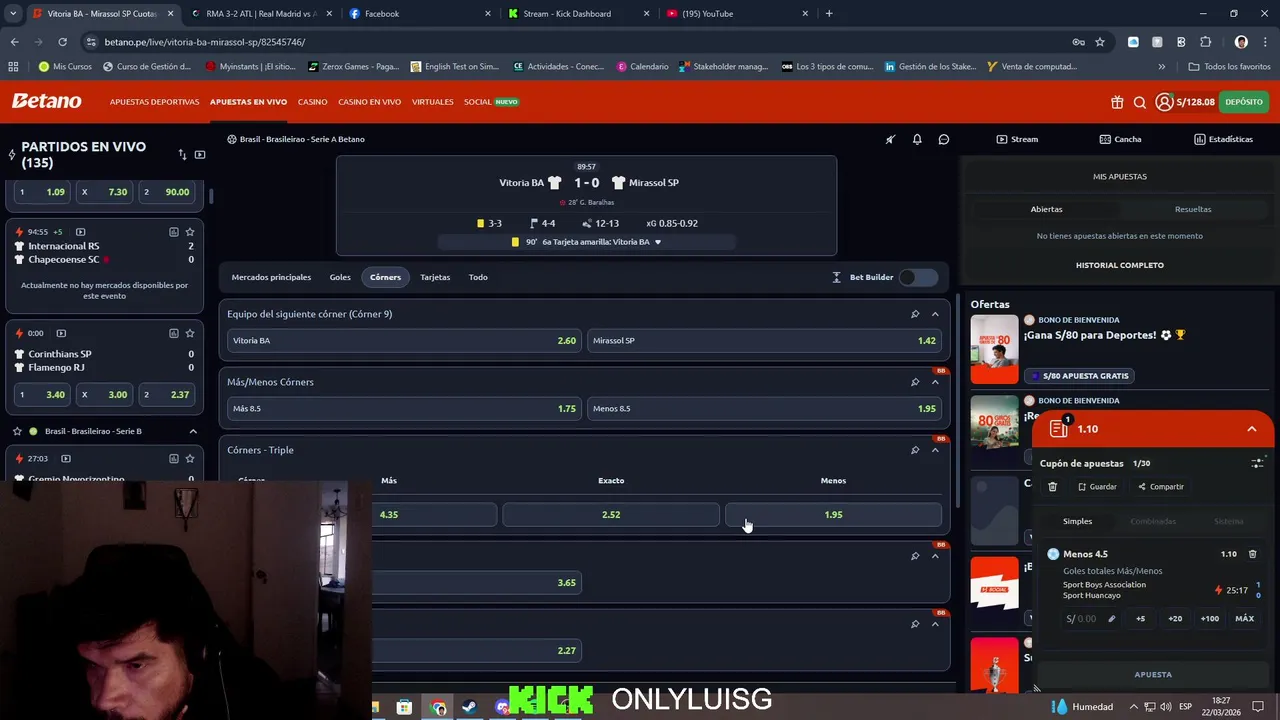Pin the Más/Menos Córners market
Viewport: 1280px width, 720px height.
point(915,382)
